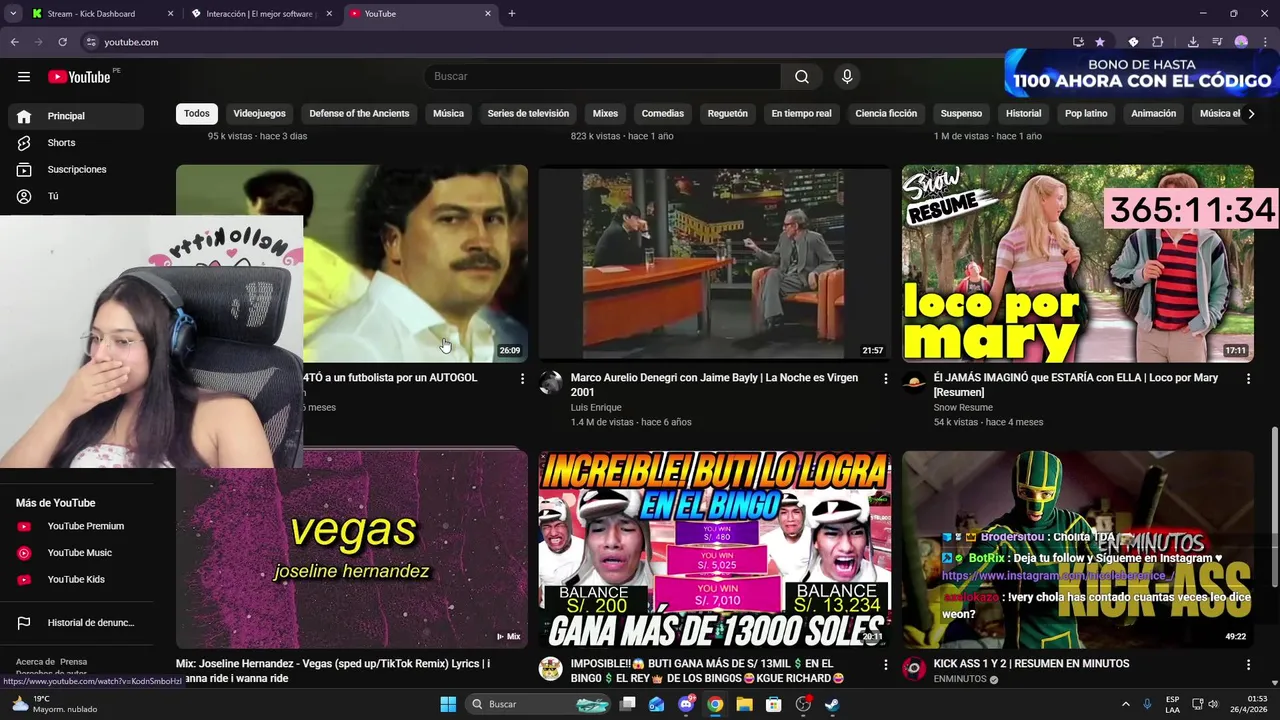
Task: Open the media control icon in Chrome toolbar
Action: coord(1217,42)
